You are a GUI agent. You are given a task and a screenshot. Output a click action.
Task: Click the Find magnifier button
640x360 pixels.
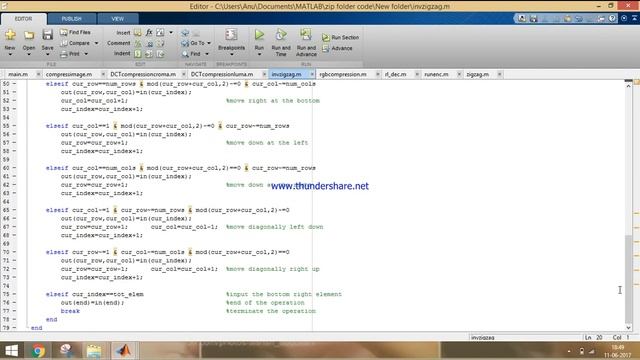191,54
